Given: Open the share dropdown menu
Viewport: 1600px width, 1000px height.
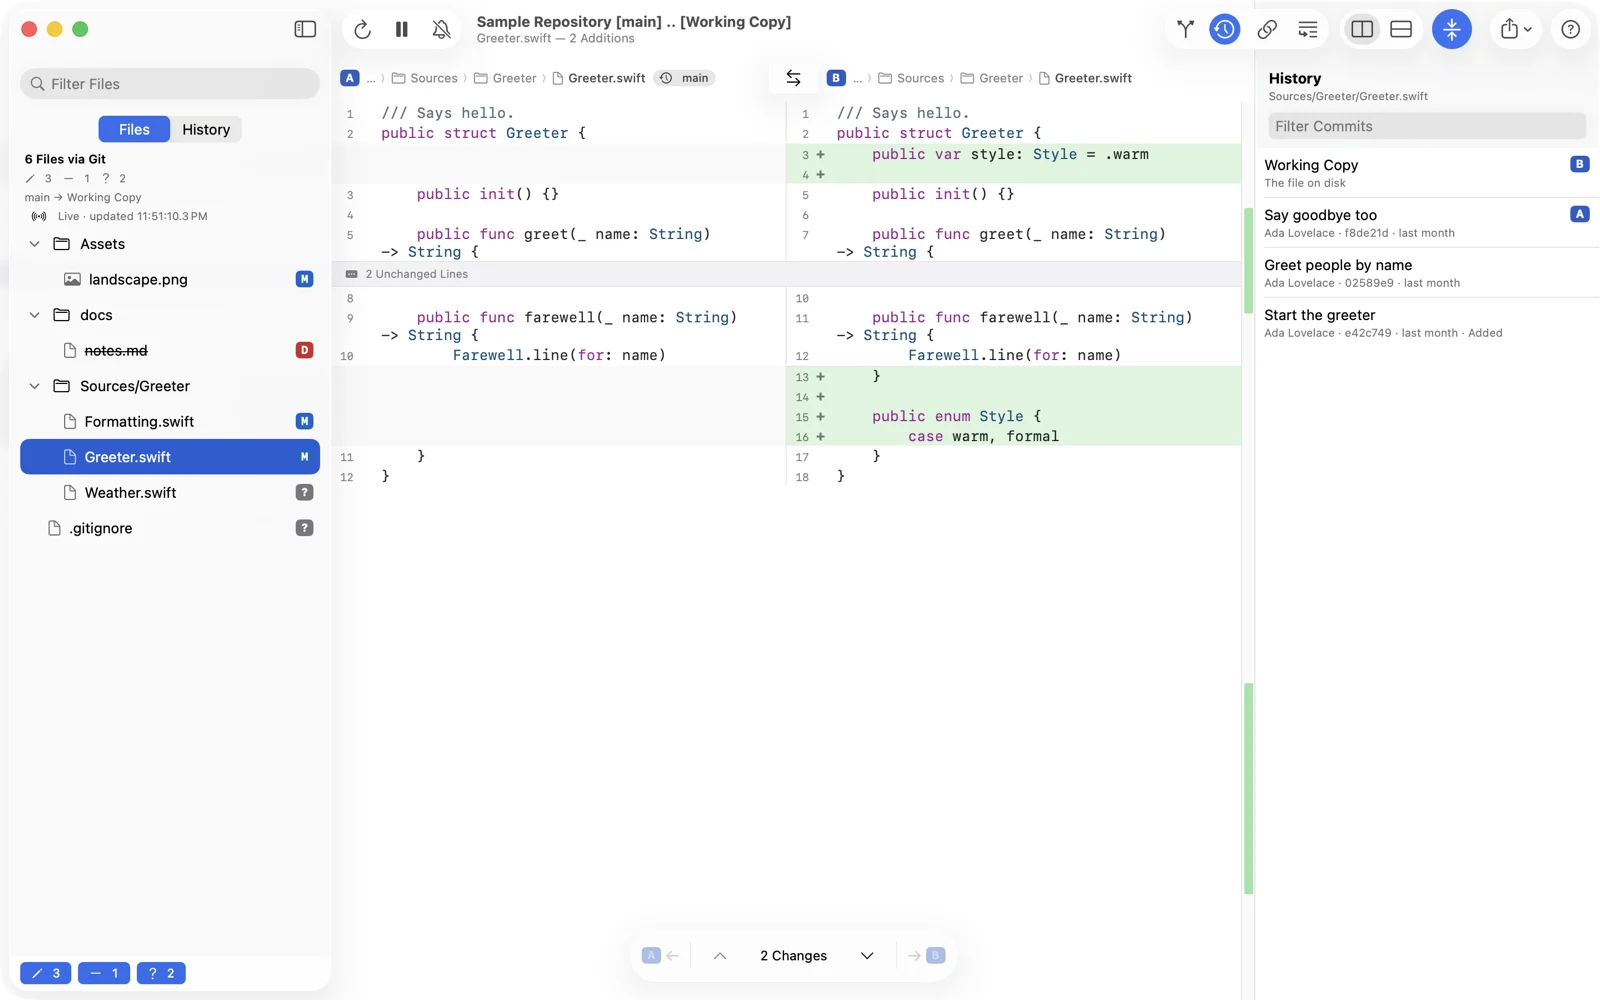Looking at the screenshot, I should (1516, 29).
